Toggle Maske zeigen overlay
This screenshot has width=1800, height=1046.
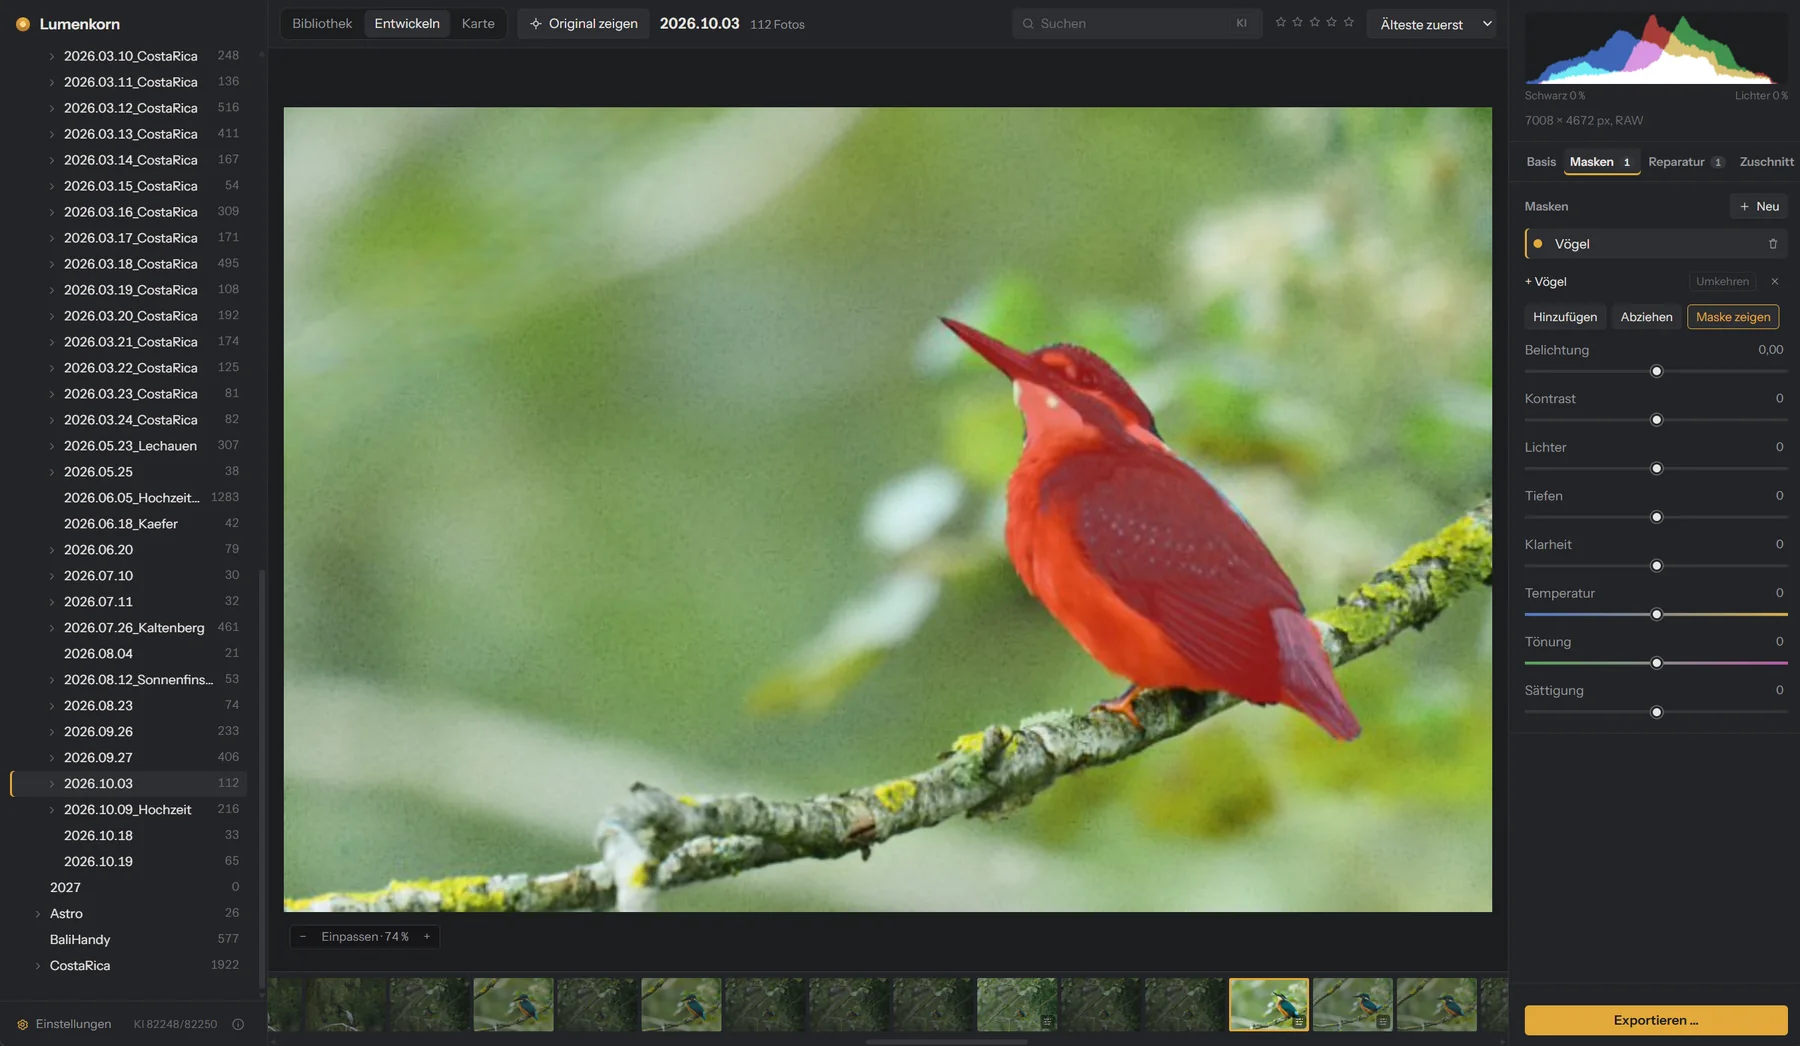tap(1733, 317)
